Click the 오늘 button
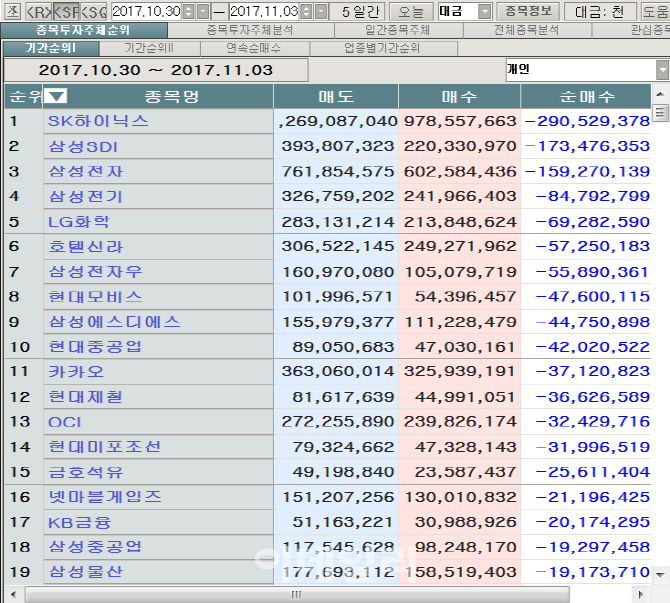Image resolution: width=670 pixels, height=603 pixels. coord(411,12)
